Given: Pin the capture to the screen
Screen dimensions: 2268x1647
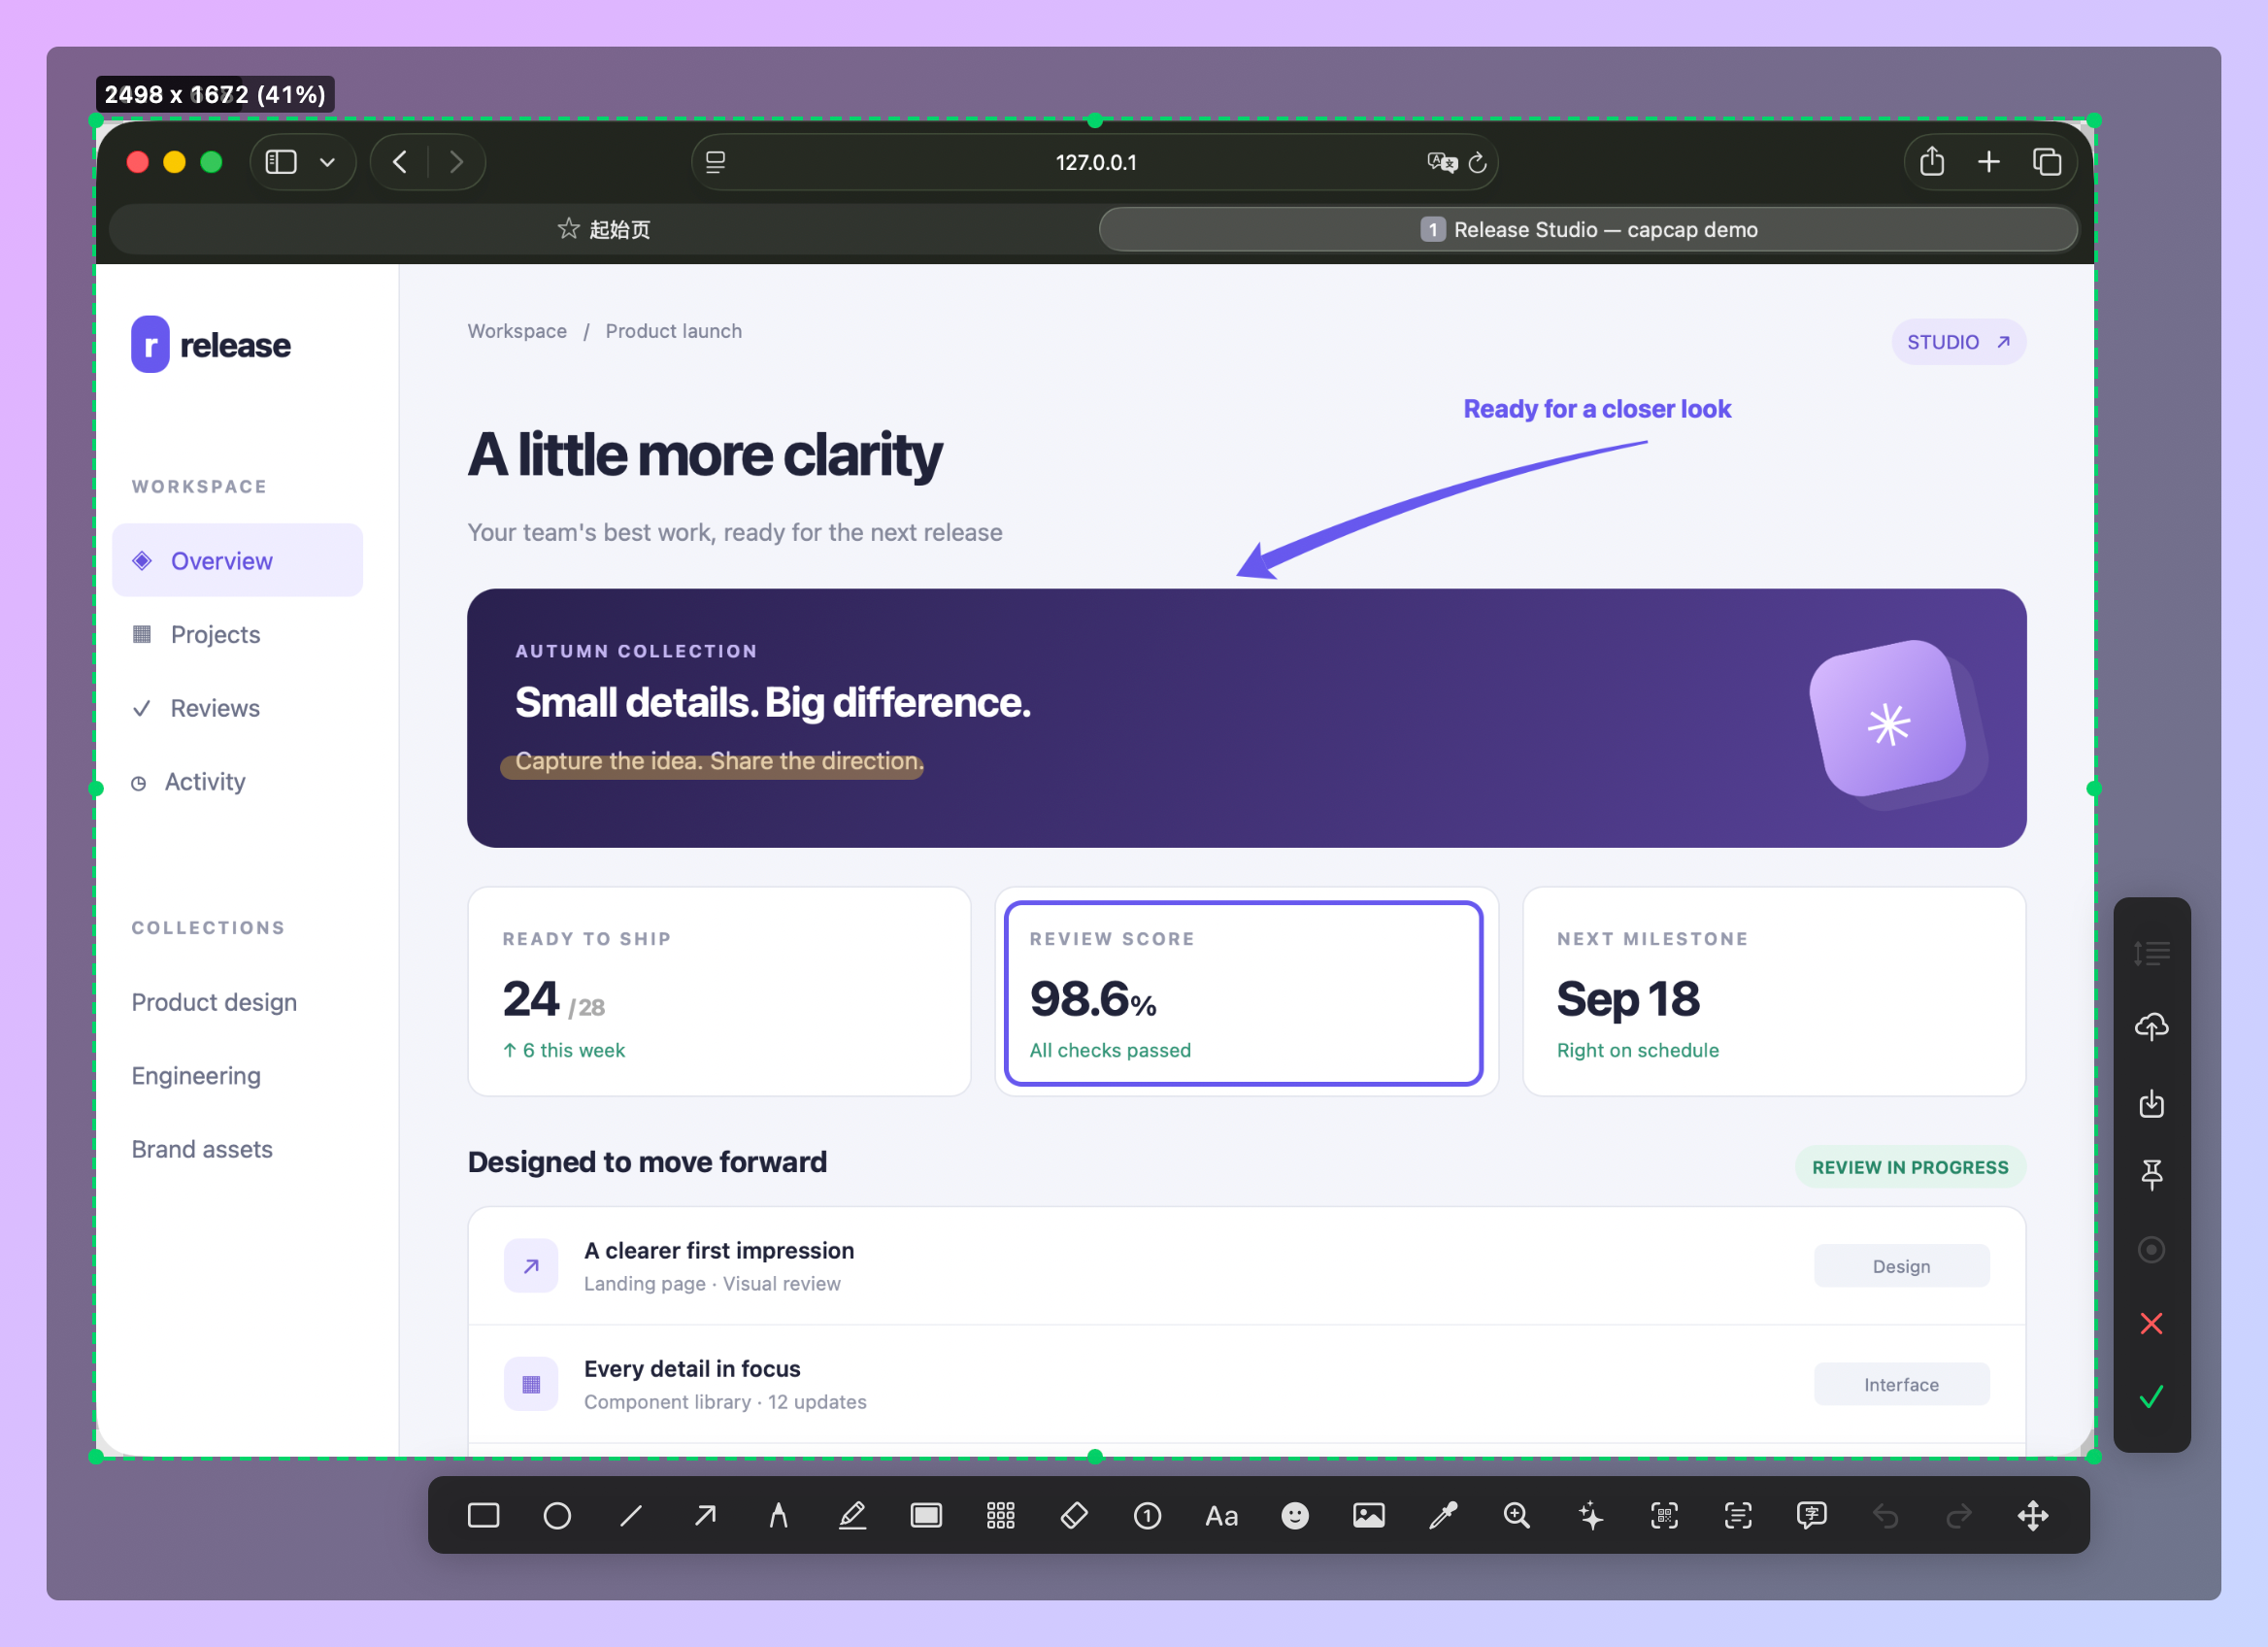Looking at the screenshot, I should tap(2151, 1174).
